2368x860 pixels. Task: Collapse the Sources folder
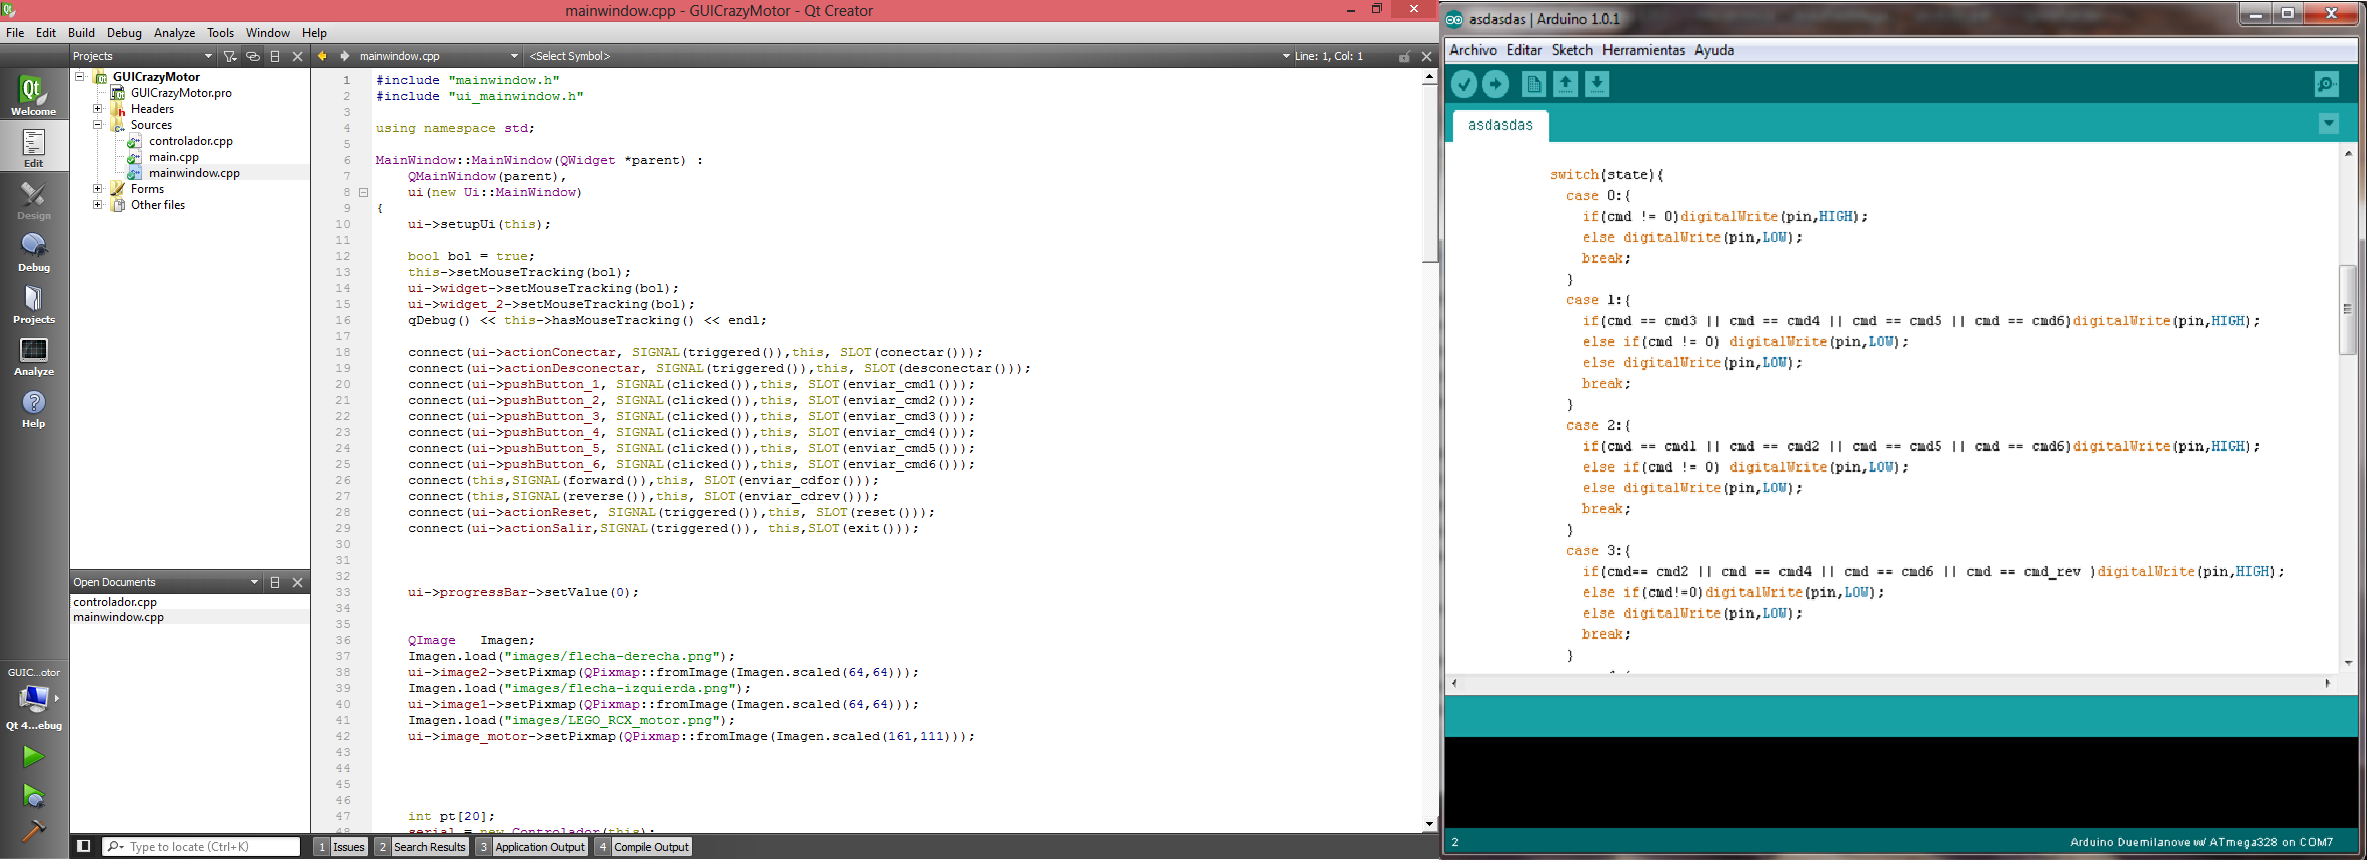tap(97, 124)
